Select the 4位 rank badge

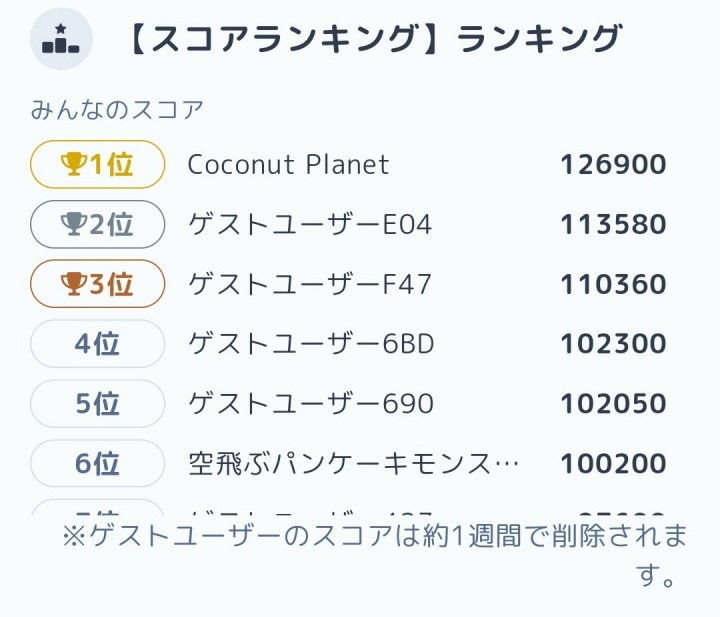coord(97,343)
